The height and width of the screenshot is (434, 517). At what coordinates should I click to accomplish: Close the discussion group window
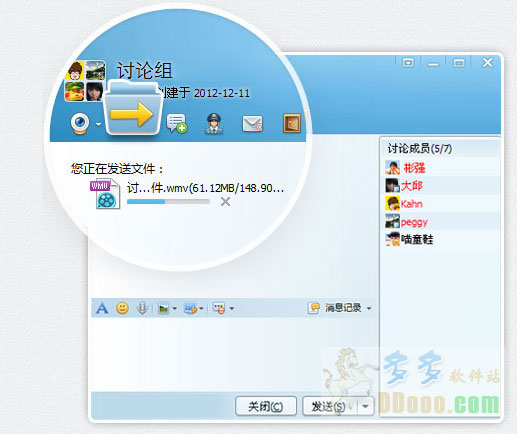(x=487, y=62)
